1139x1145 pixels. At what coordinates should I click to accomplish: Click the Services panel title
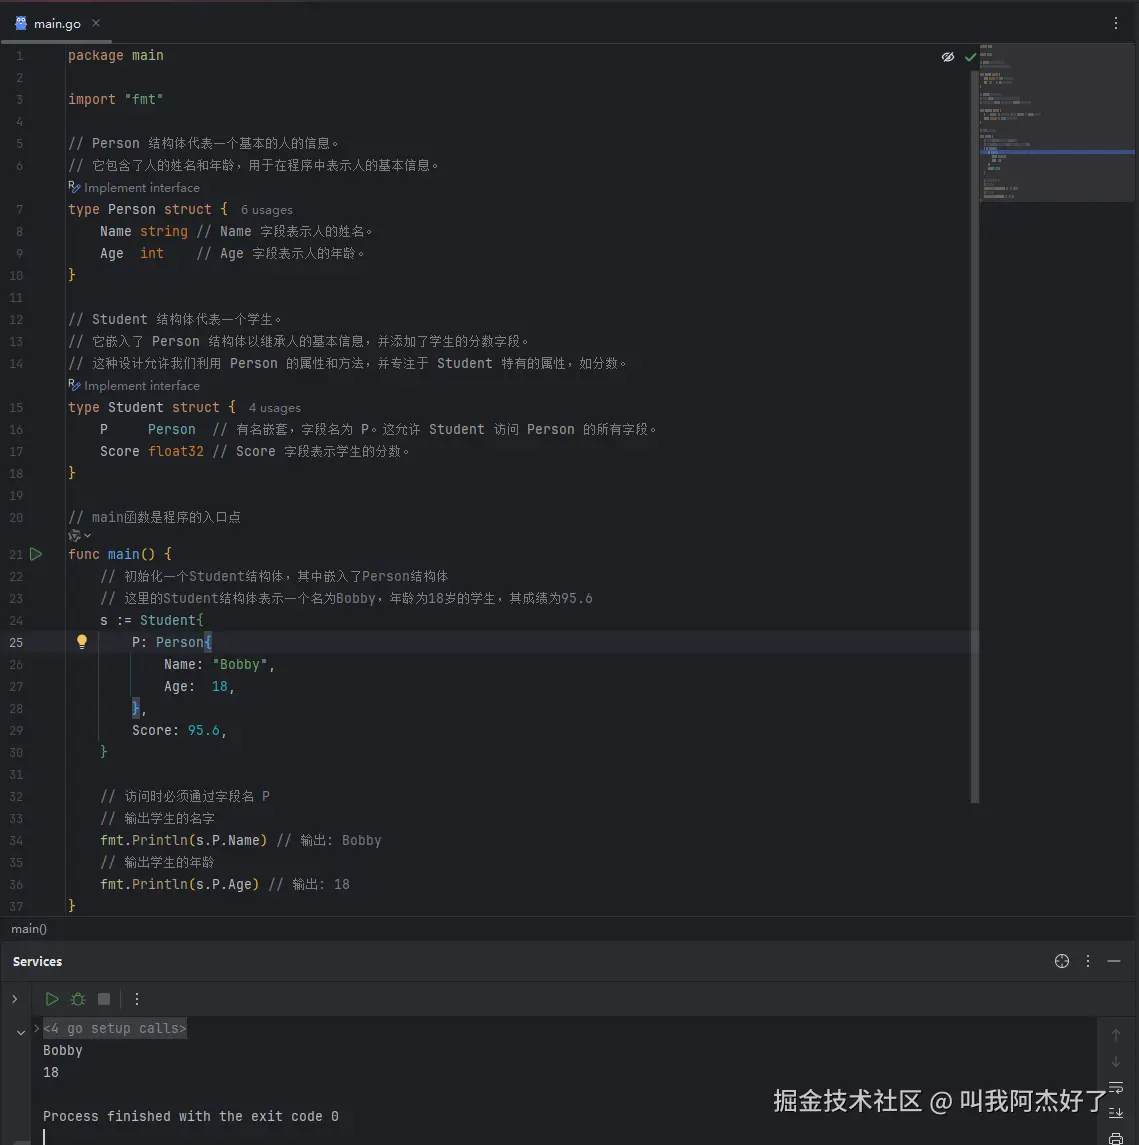click(37, 962)
